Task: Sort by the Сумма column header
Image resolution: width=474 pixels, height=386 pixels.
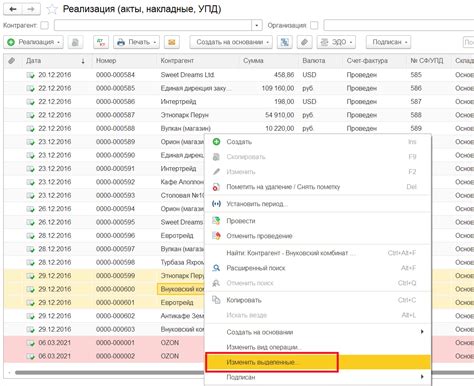Action: (x=253, y=61)
